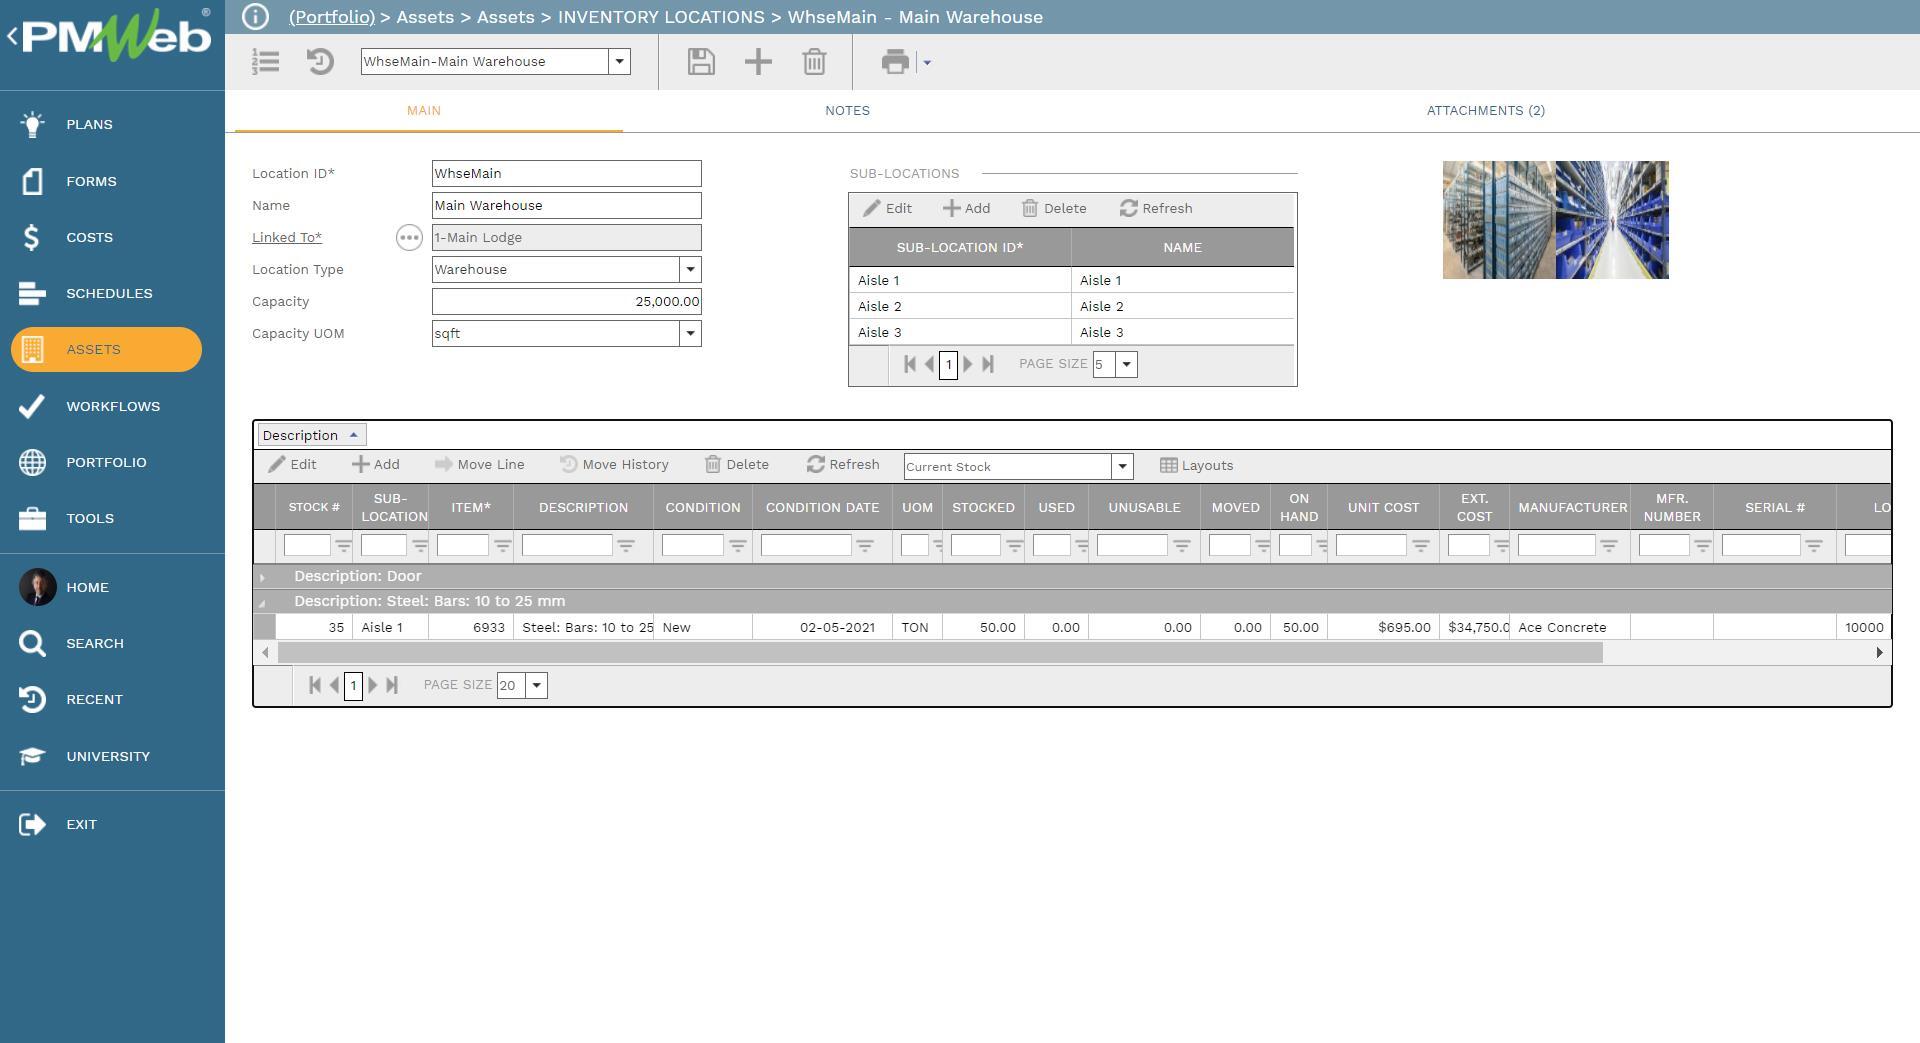1920x1043 pixels.
Task: Open the record history clock icon
Action: click(x=320, y=62)
